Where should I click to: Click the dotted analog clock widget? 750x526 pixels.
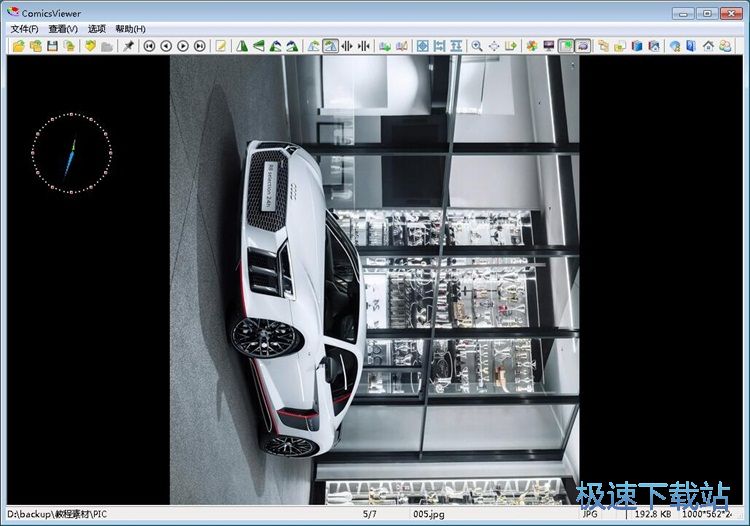(x=72, y=153)
